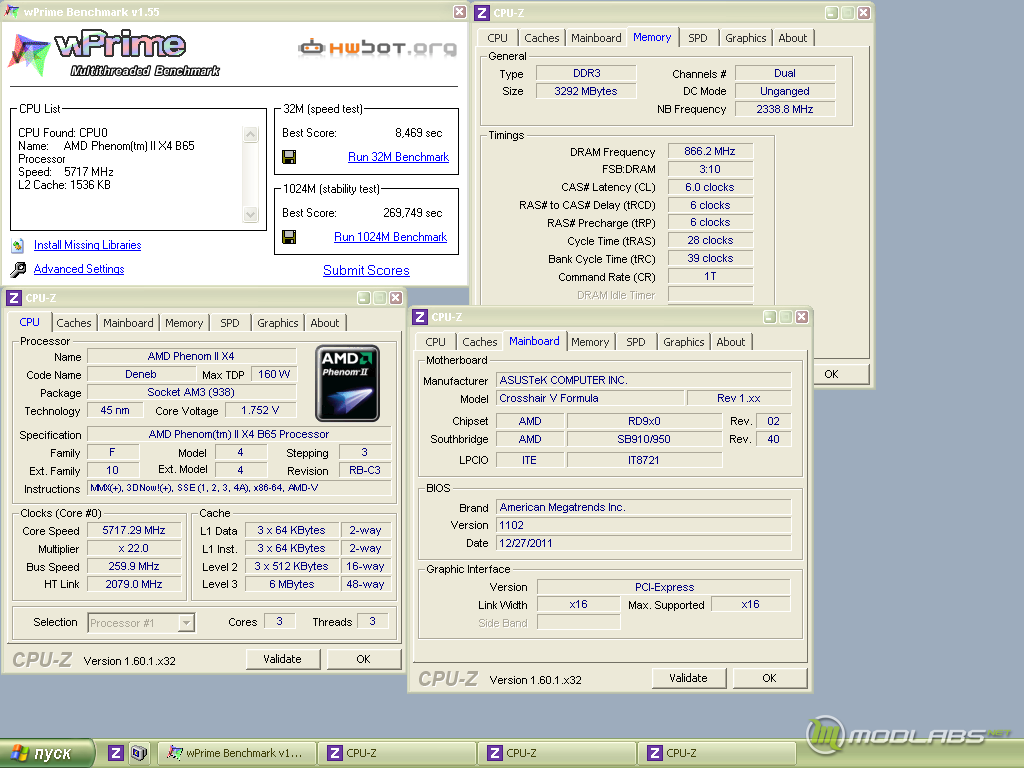This screenshot has width=1024, height=768.
Task: Open Mainboard tab in CPU window
Action: click(128, 323)
